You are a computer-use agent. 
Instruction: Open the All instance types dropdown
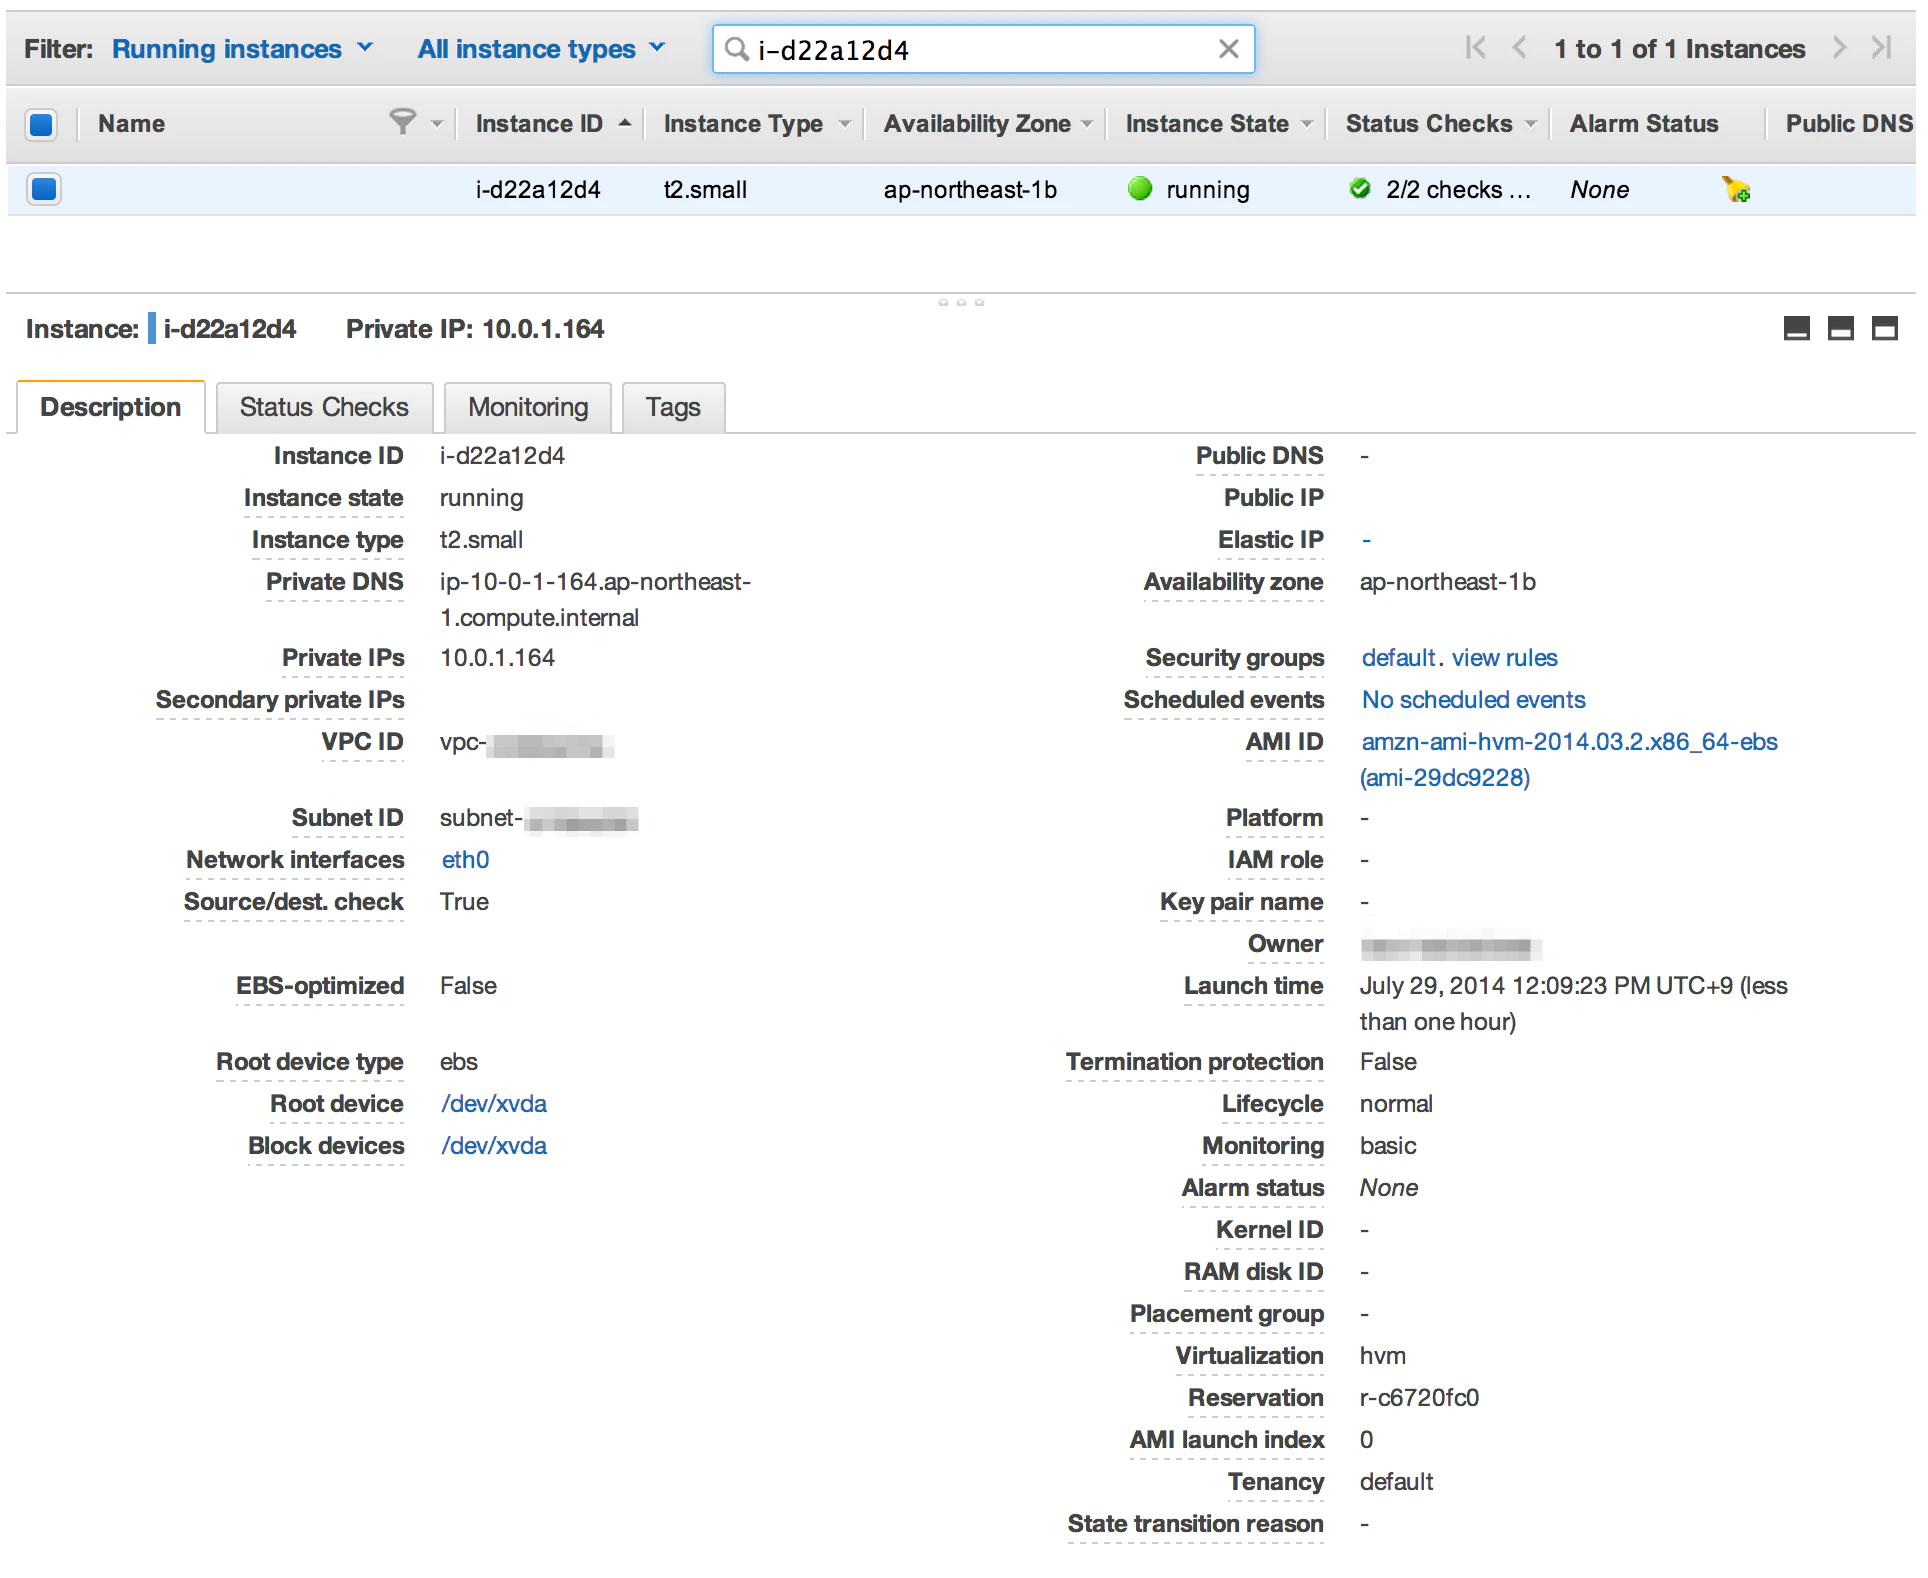coord(541,49)
